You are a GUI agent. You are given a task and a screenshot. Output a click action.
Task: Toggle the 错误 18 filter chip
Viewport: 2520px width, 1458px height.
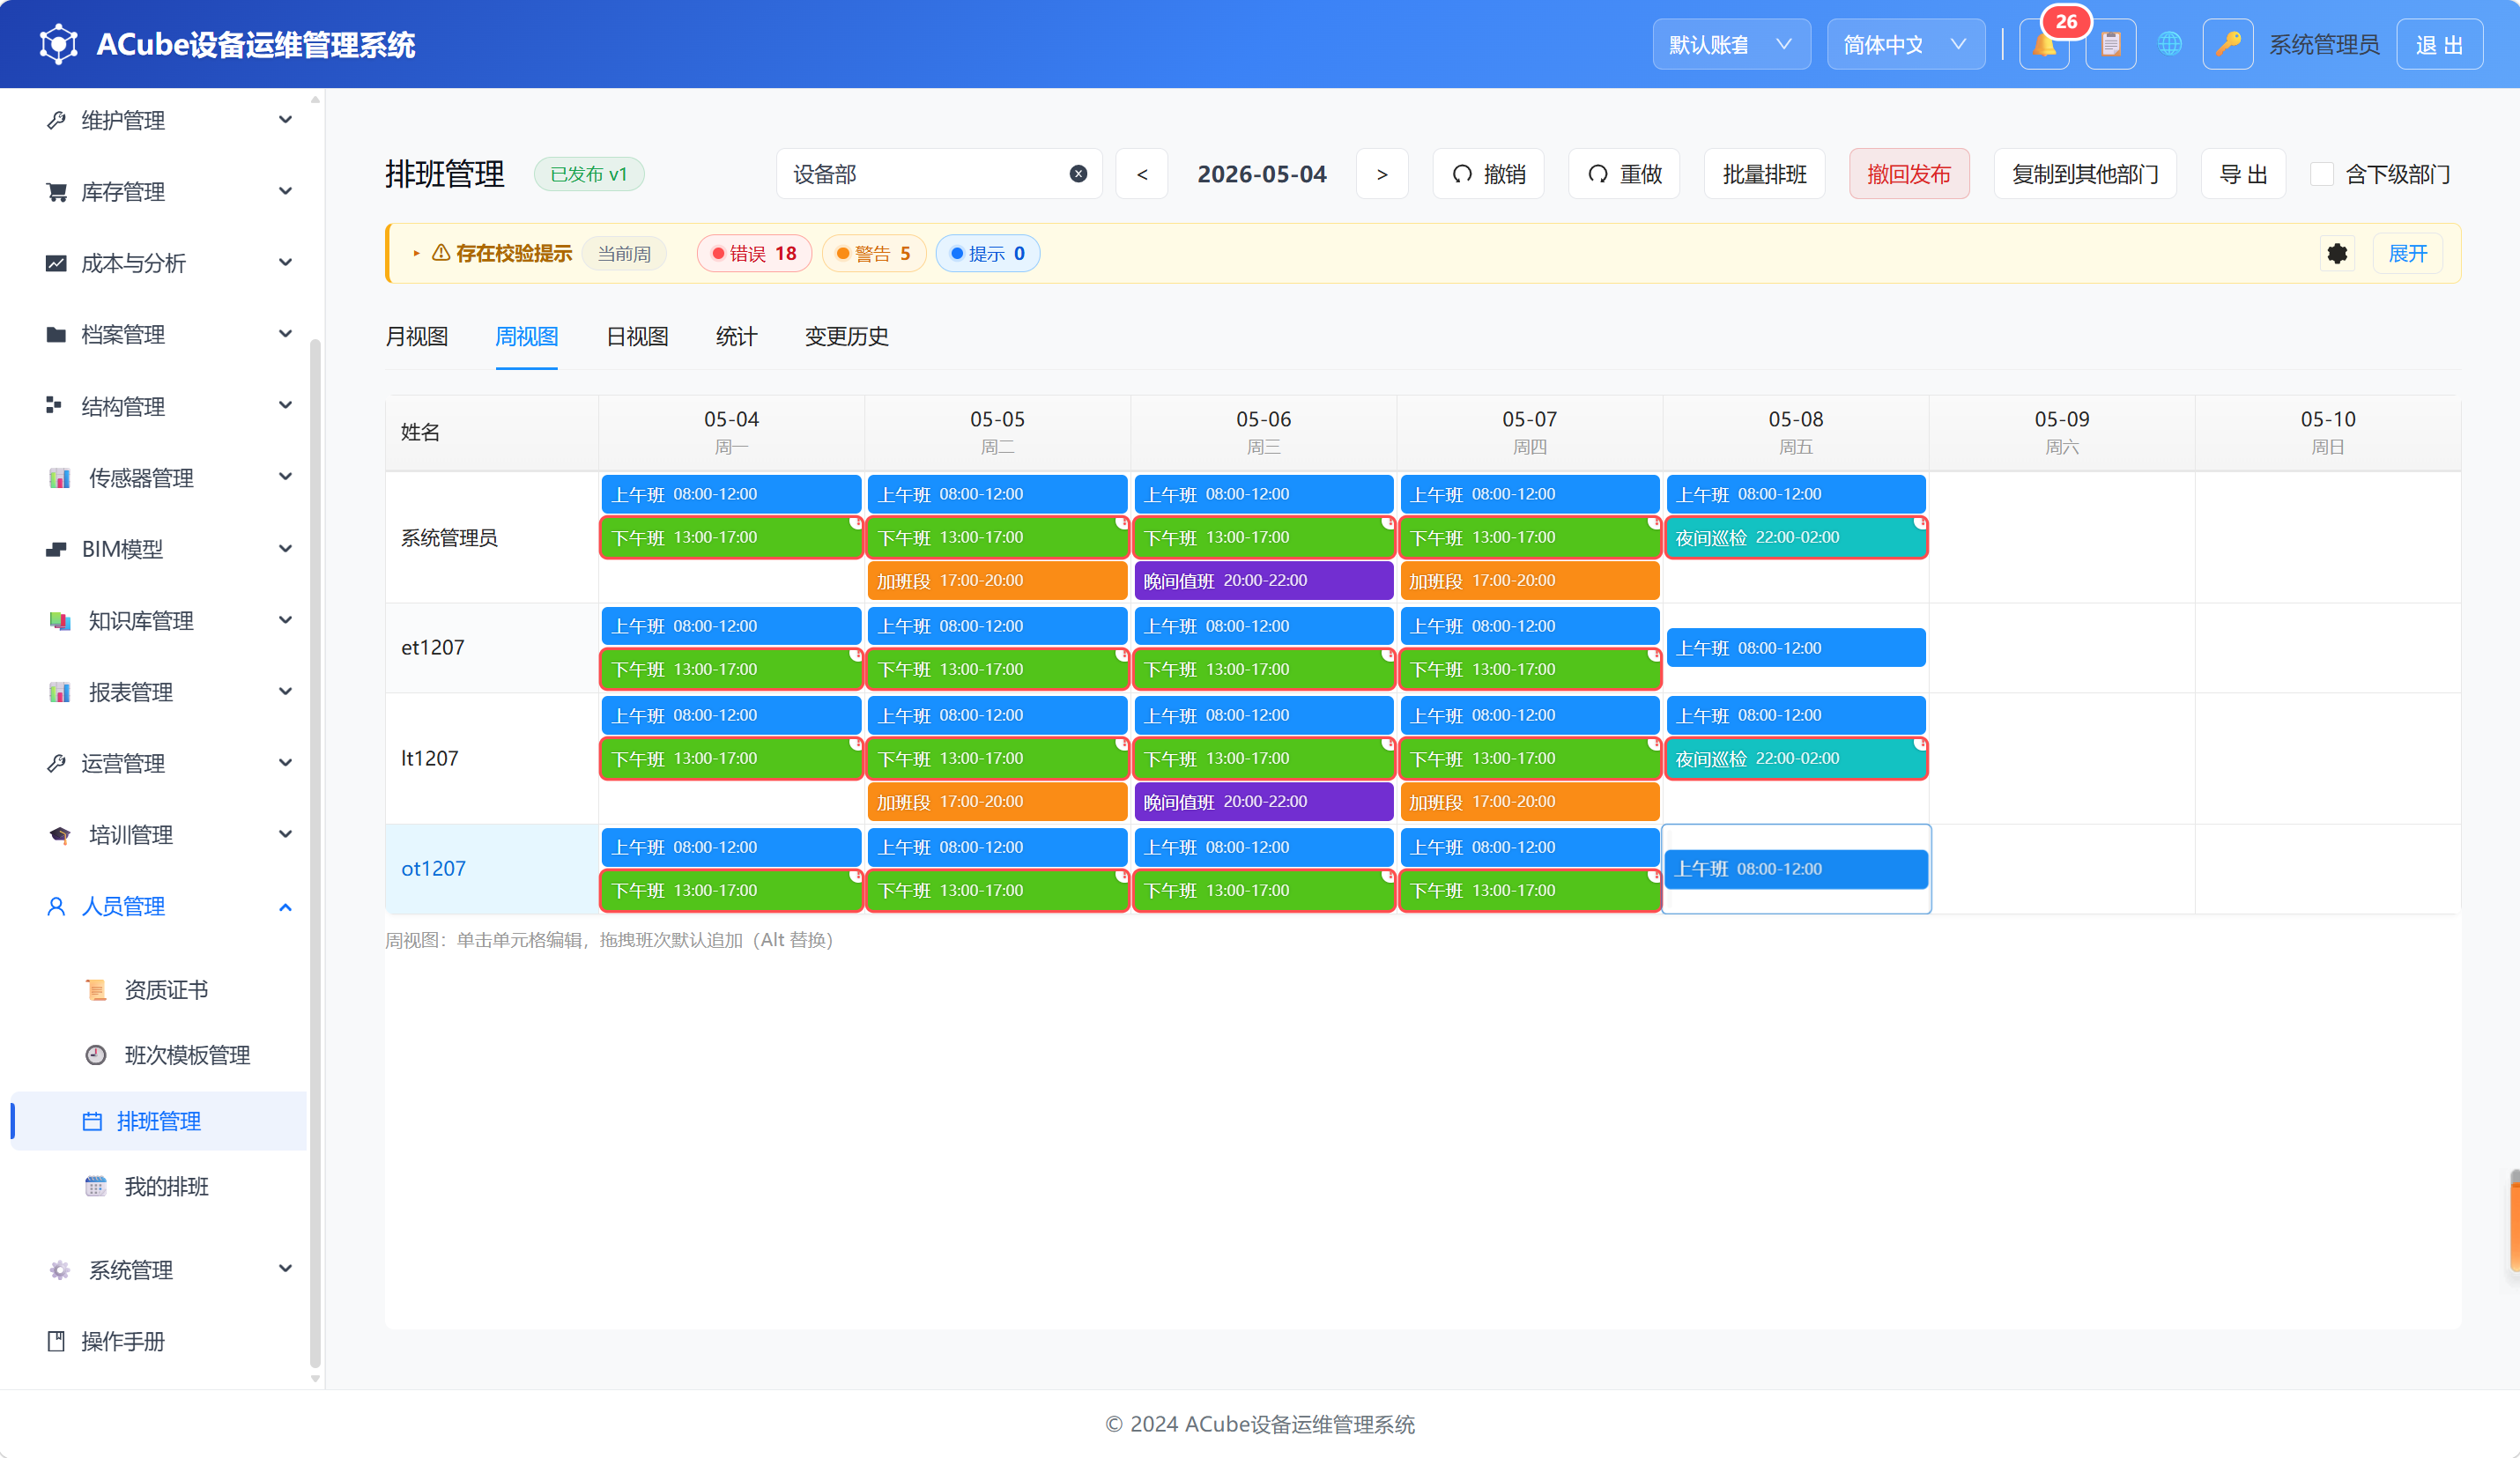pyautogui.click(x=754, y=254)
